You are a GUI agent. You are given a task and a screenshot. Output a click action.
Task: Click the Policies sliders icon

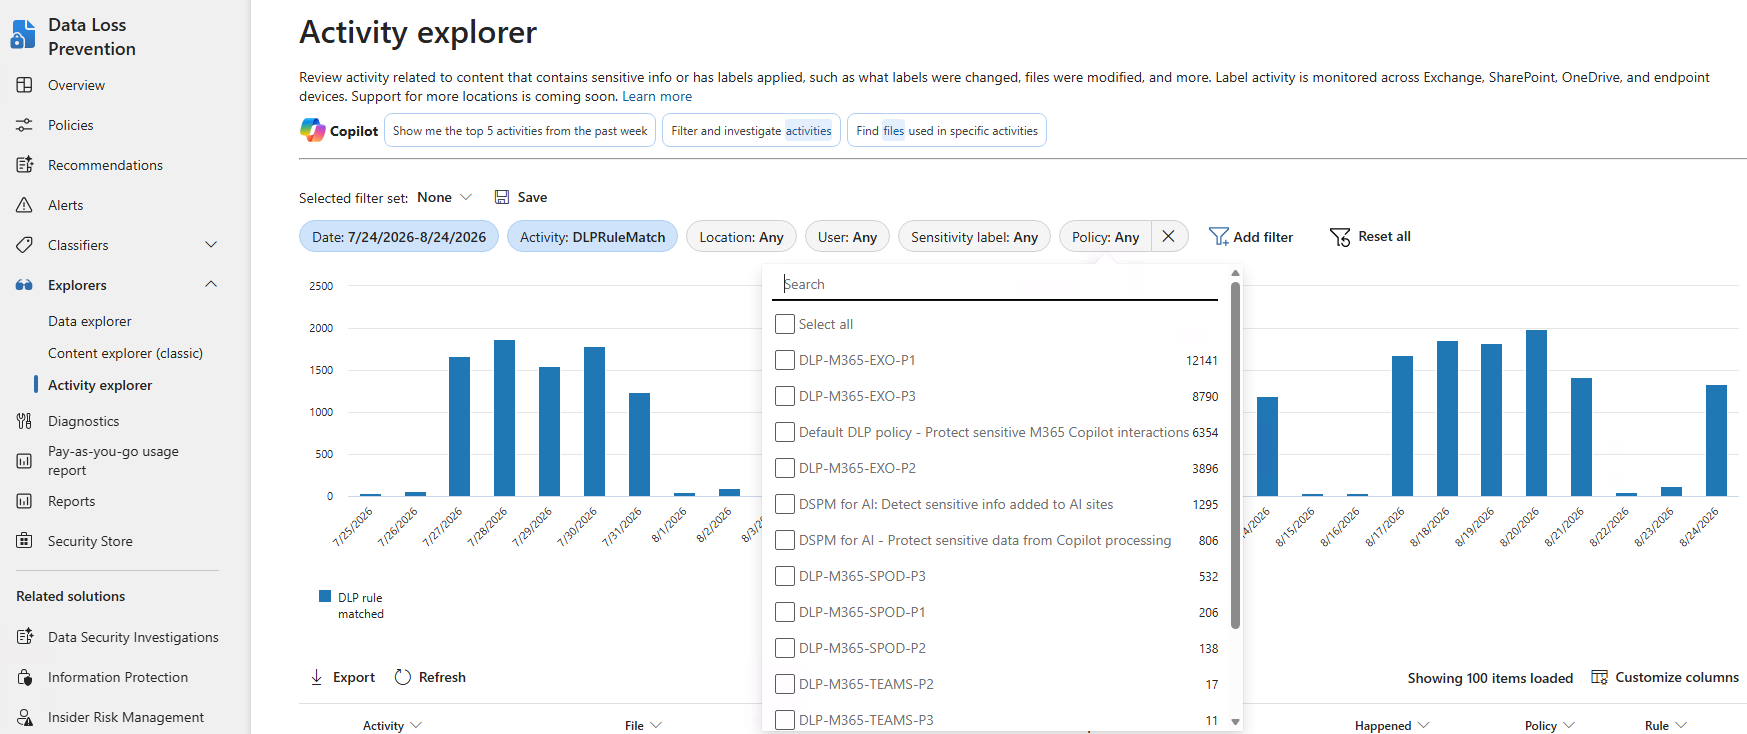coord(24,125)
